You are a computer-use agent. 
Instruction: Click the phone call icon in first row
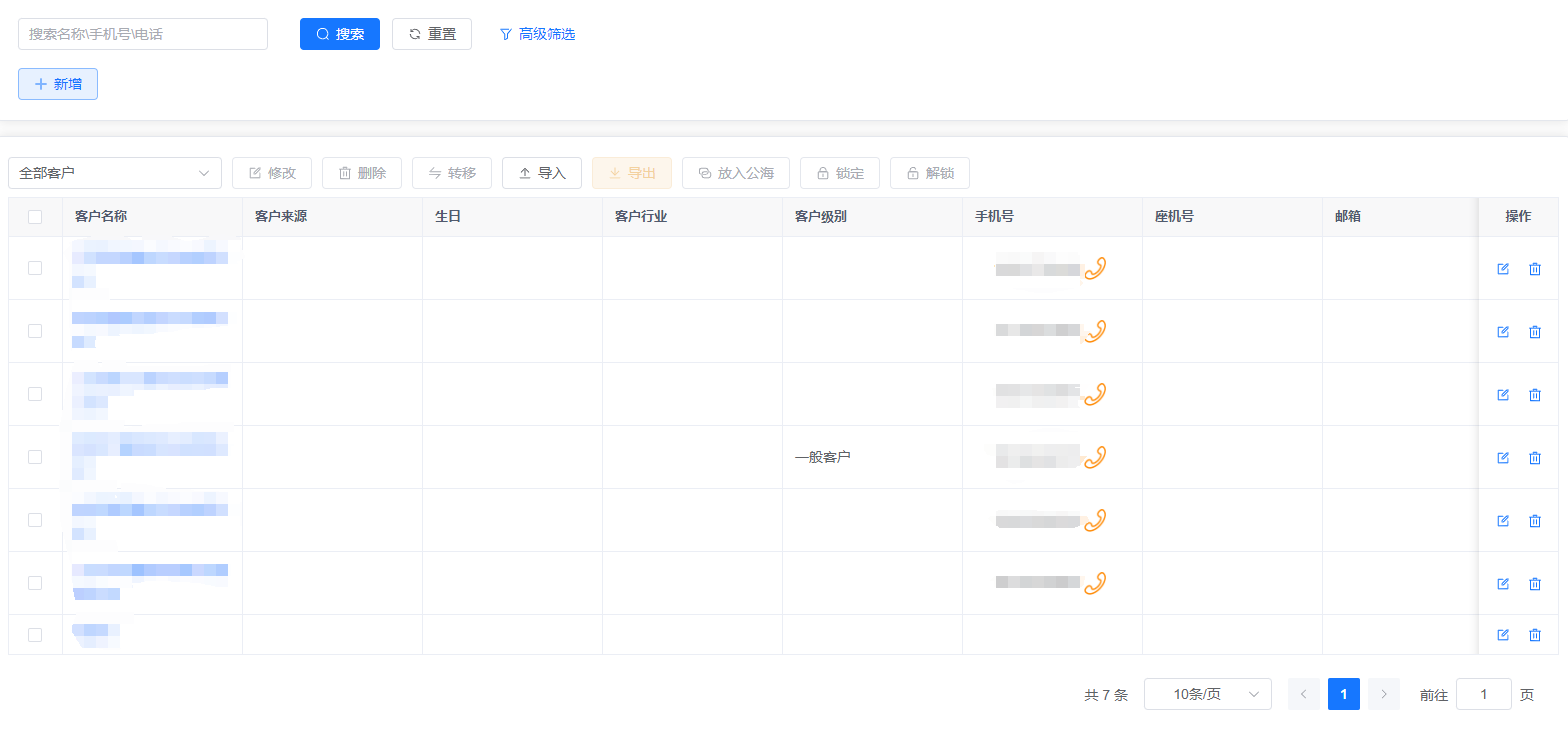(x=1095, y=268)
